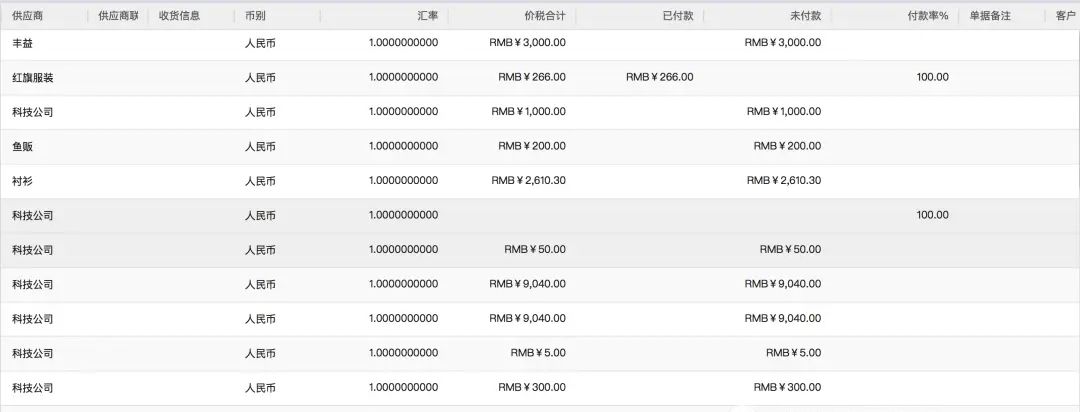Click the 汇率 value in the 衬衫 row

tap(404, 181)
